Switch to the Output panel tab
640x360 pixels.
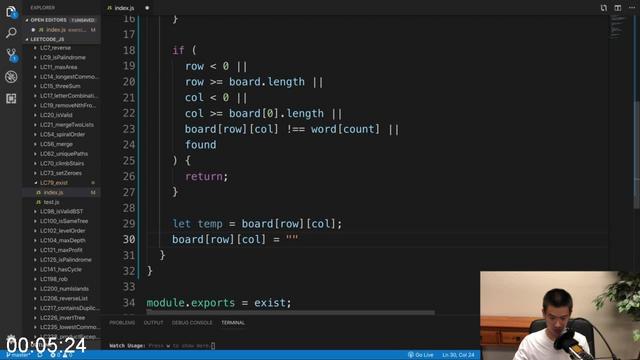[153, 322]
